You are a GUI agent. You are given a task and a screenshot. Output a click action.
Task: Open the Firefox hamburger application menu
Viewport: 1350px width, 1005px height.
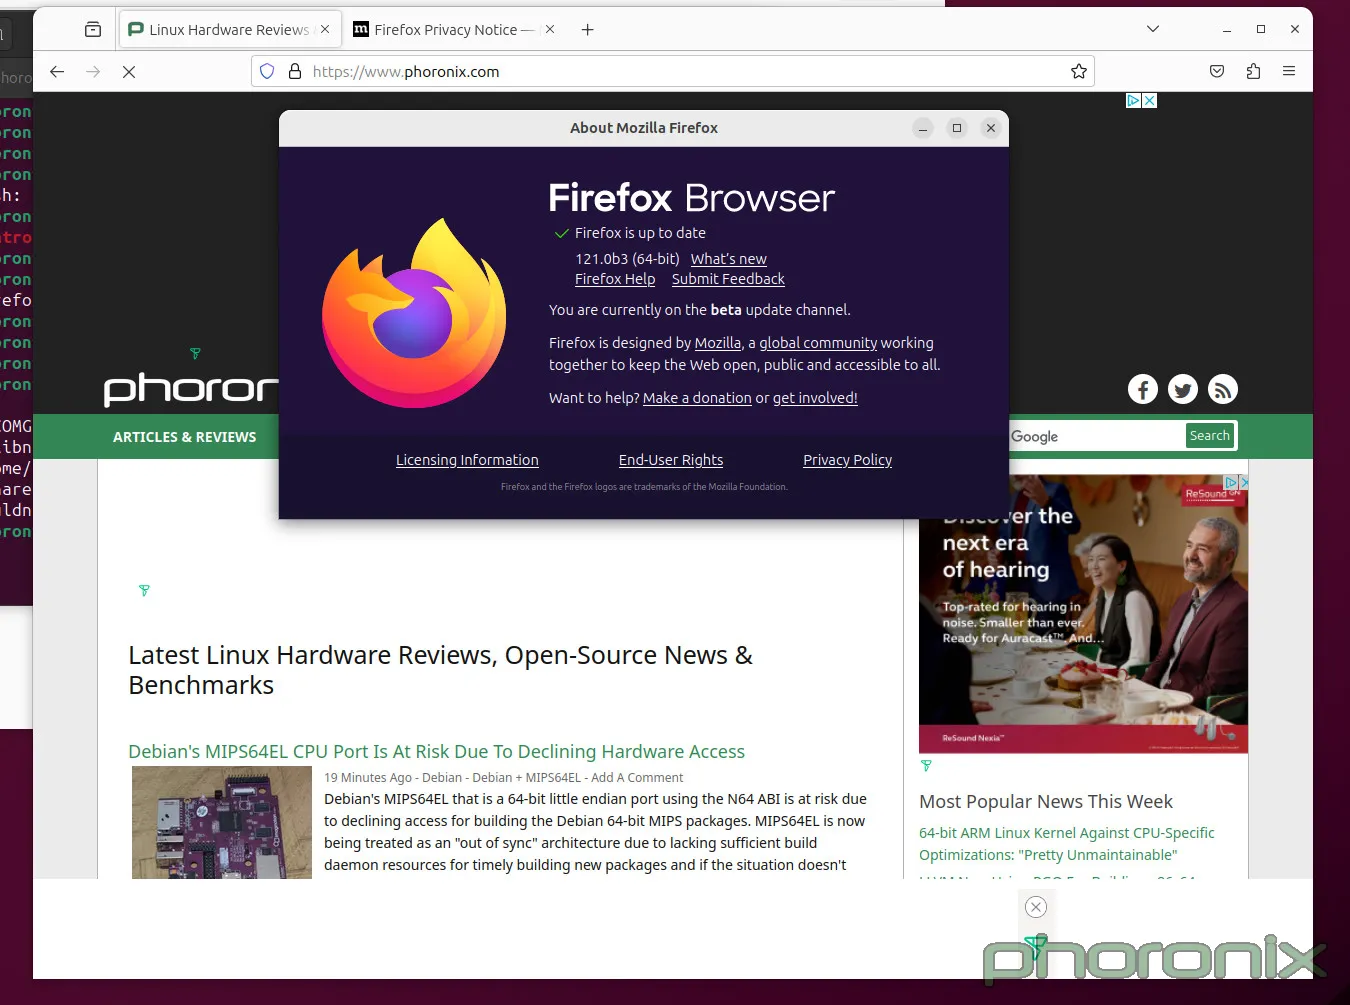[x=1289, y=71]
